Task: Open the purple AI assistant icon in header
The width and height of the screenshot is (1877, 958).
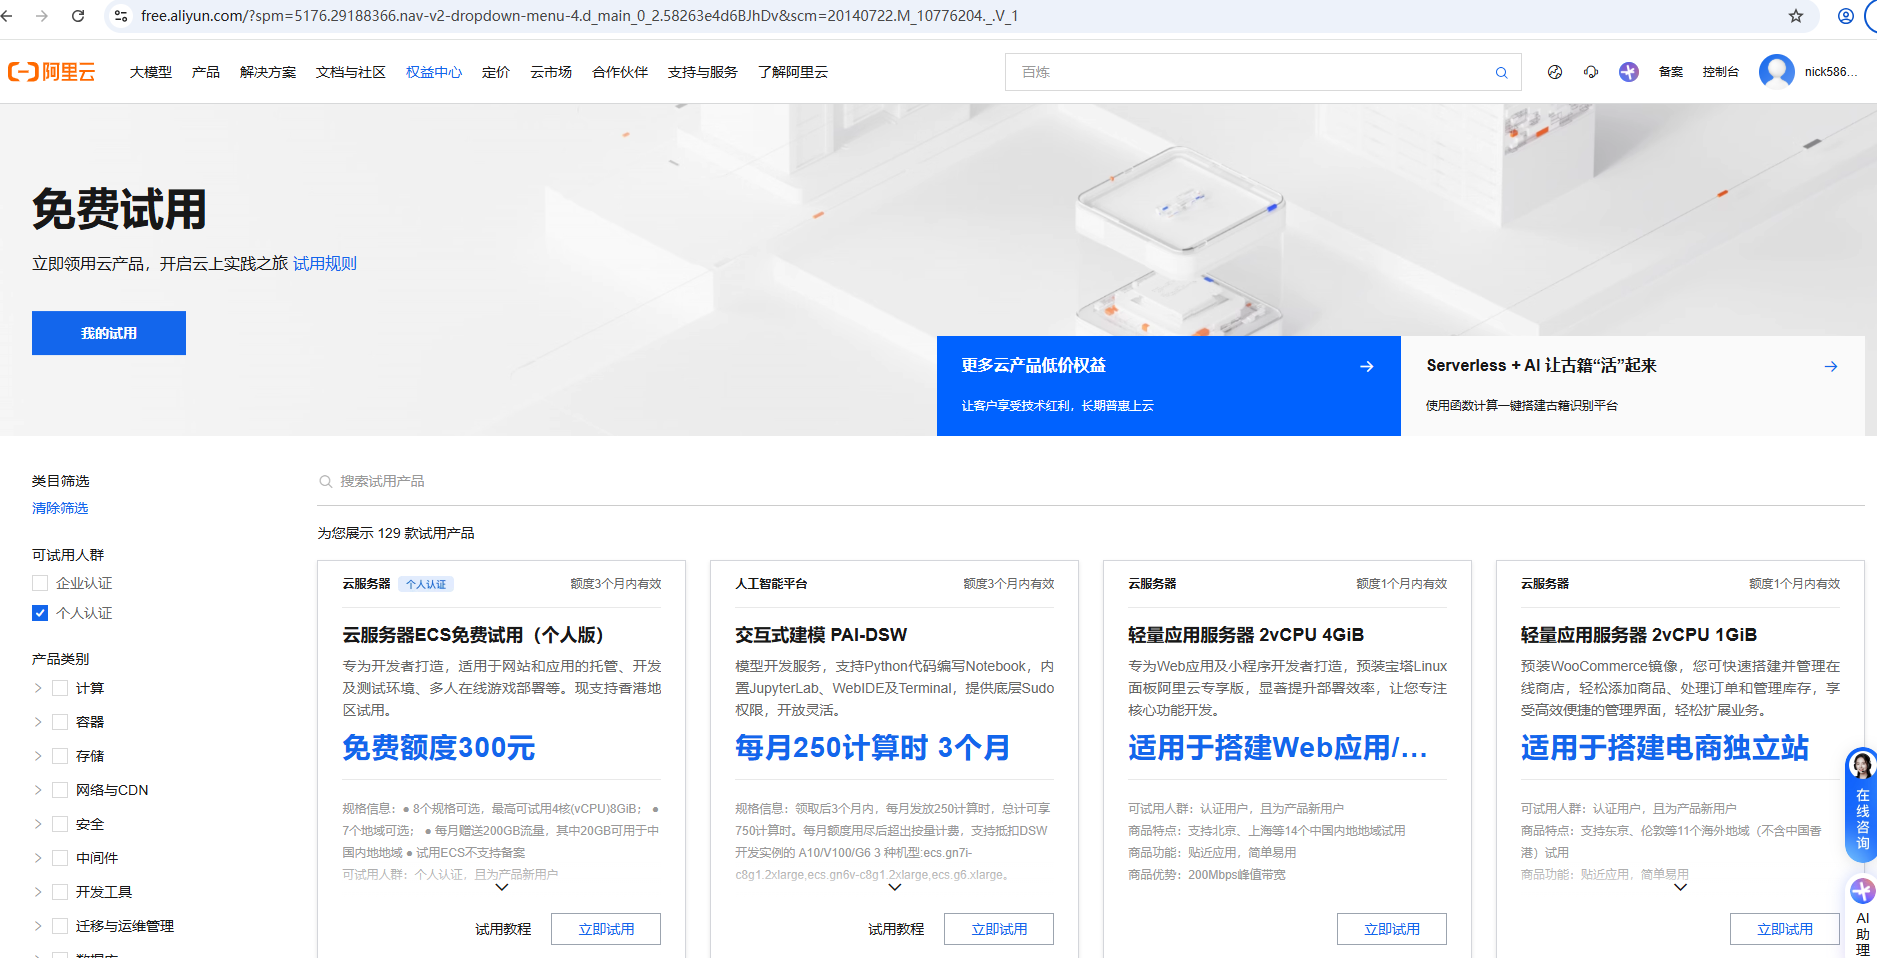Action: 1629,72
